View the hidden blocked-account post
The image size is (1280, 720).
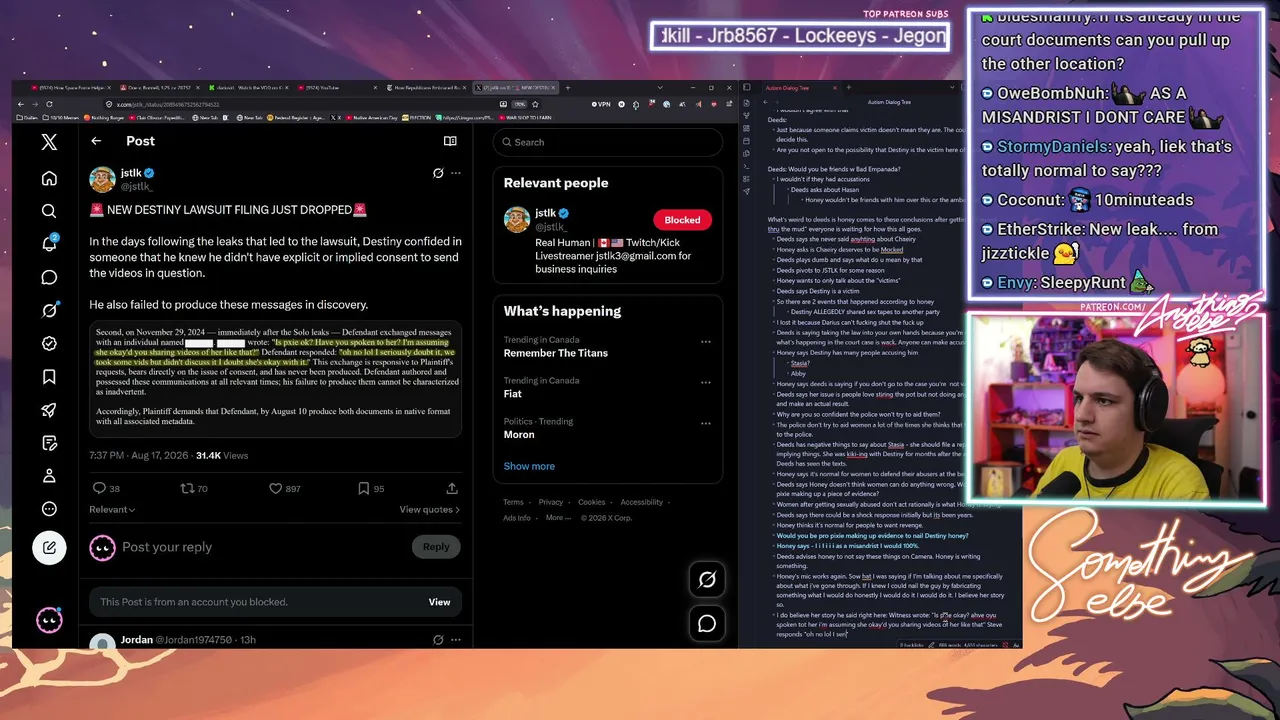click(x=439, y=602)
